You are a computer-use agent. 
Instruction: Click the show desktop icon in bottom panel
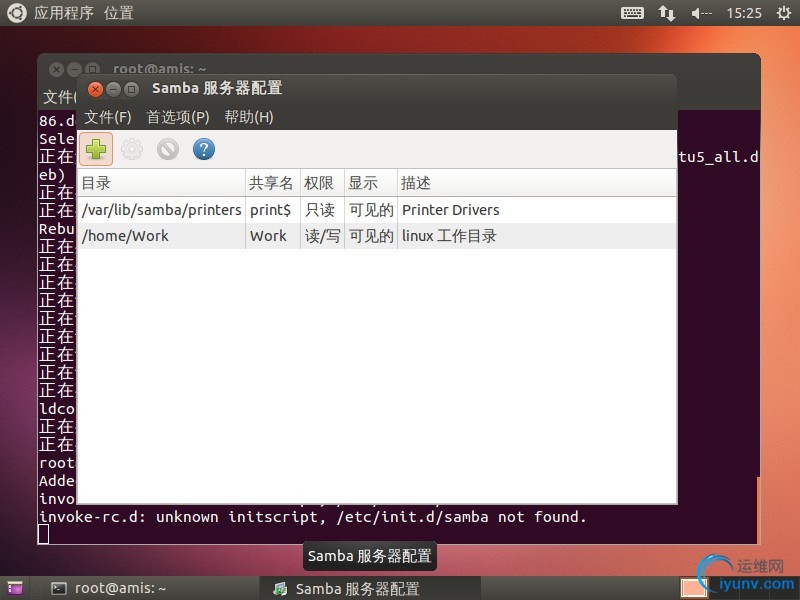15,589
